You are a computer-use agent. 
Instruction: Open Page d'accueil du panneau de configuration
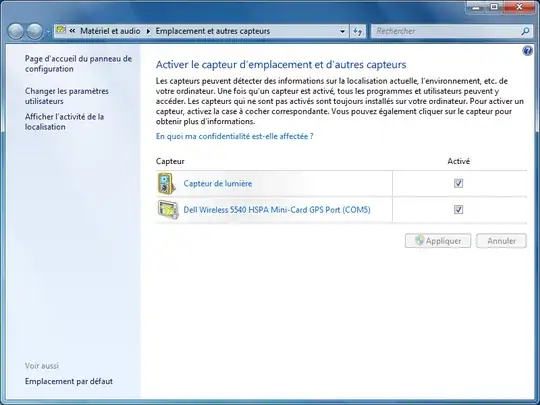click(78, 64)
